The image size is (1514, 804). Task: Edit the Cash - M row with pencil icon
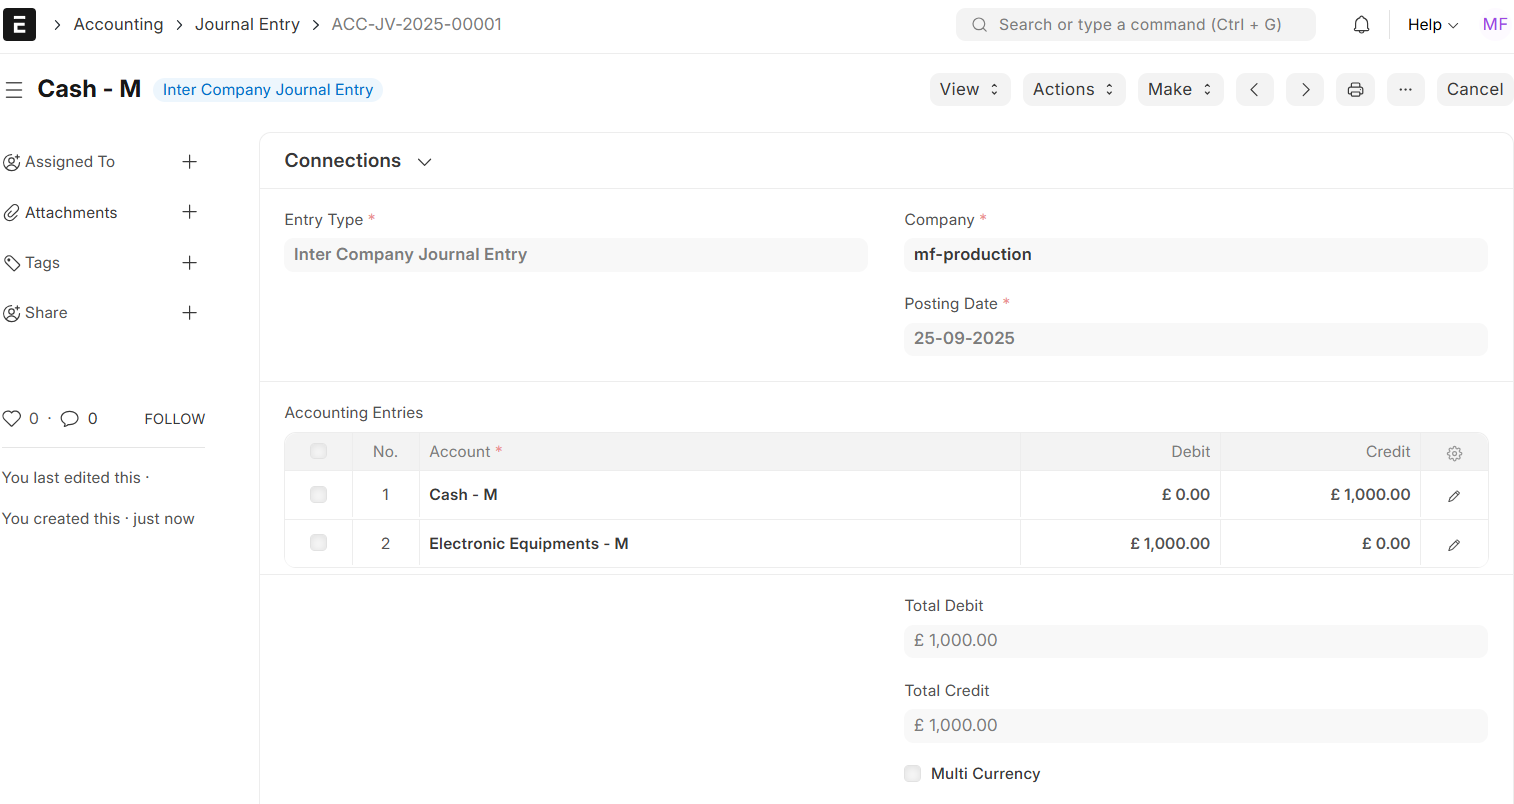(x=1454, y=496)
